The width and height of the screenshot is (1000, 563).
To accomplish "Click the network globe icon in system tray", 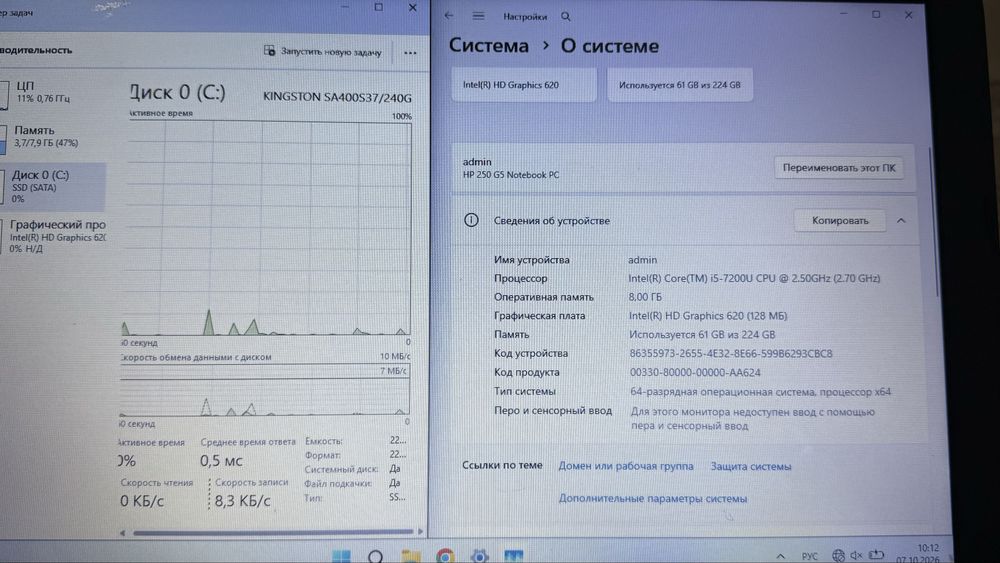I will coord(838,555).
